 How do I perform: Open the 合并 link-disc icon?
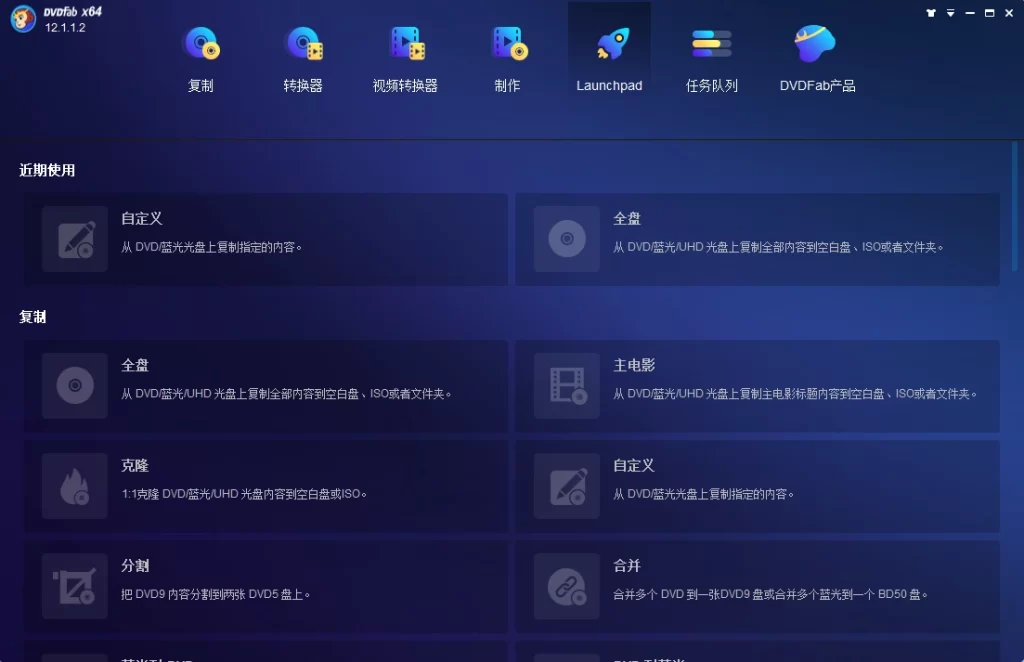coord(567,586)
